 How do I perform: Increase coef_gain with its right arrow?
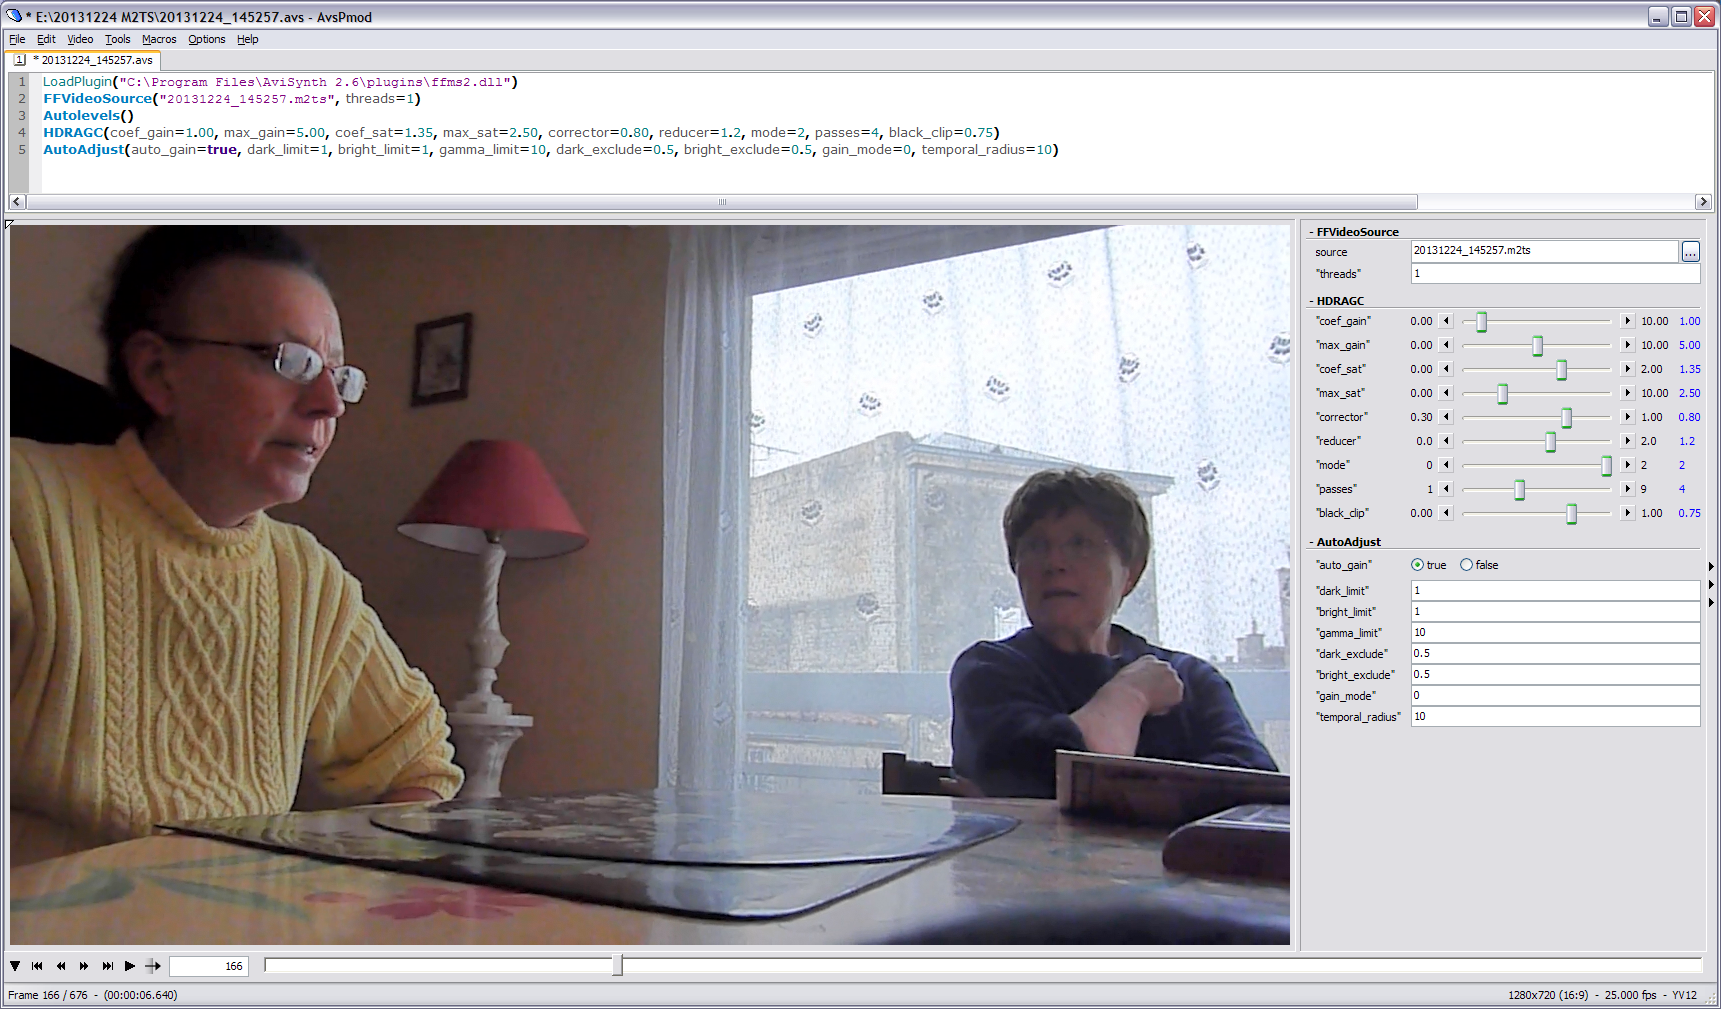pos(1628,321)
